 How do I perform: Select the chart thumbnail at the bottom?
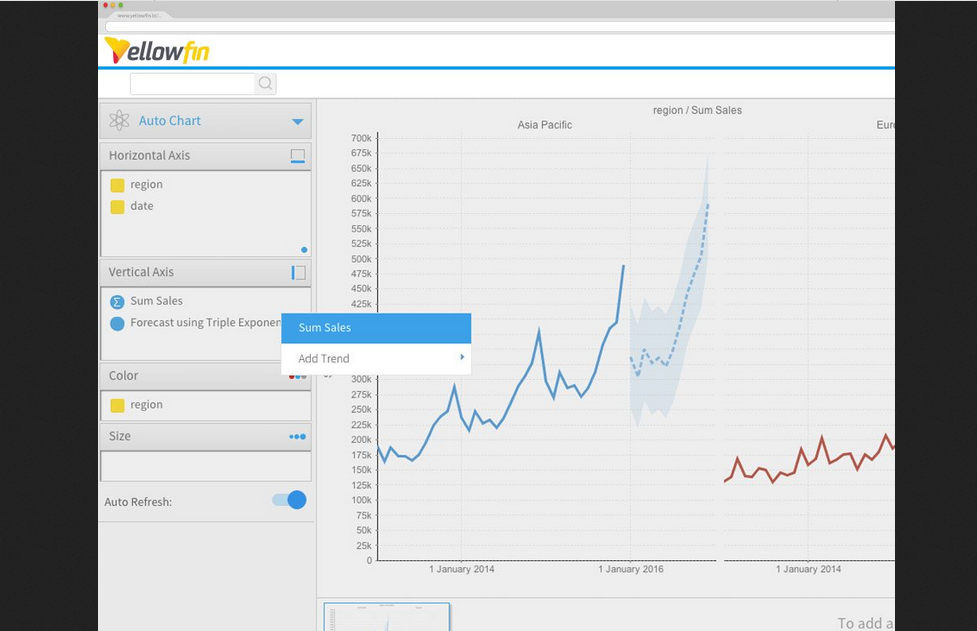point(386,617)
